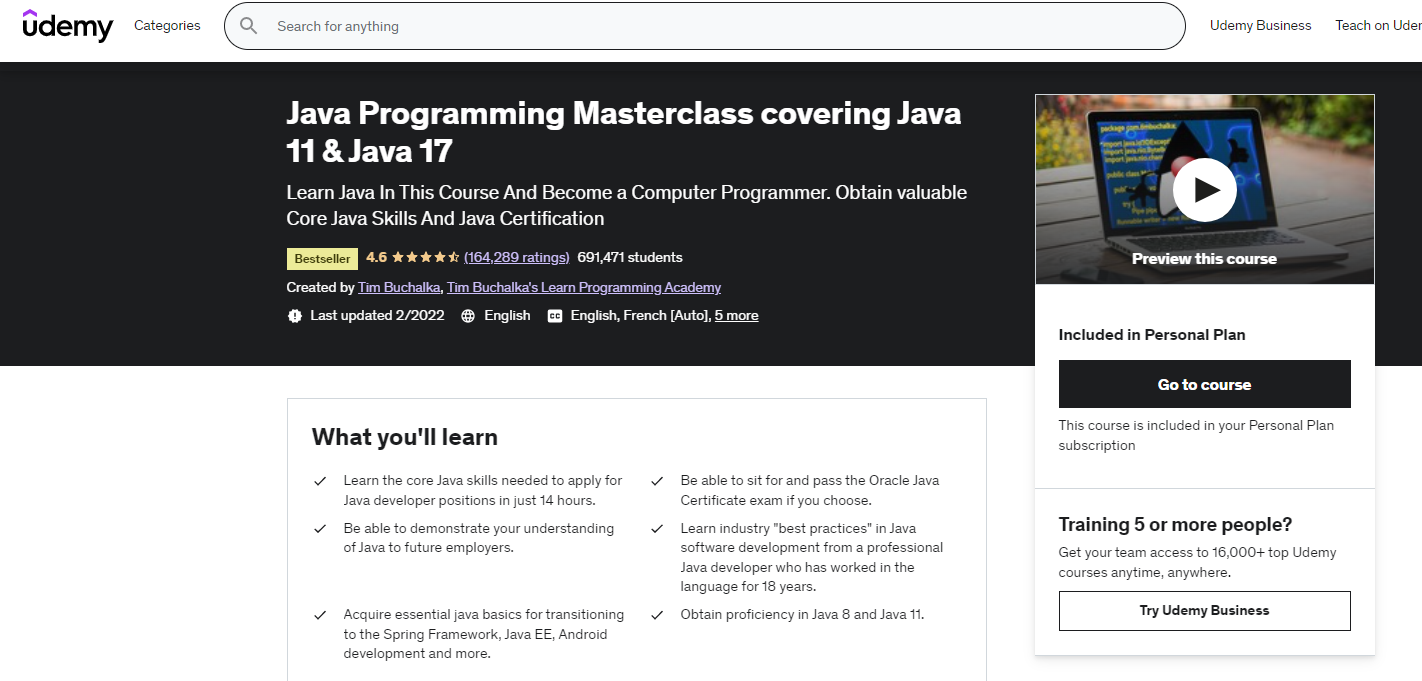Click the last updated alert icon
1422x681 pixels.
point(295,315)
